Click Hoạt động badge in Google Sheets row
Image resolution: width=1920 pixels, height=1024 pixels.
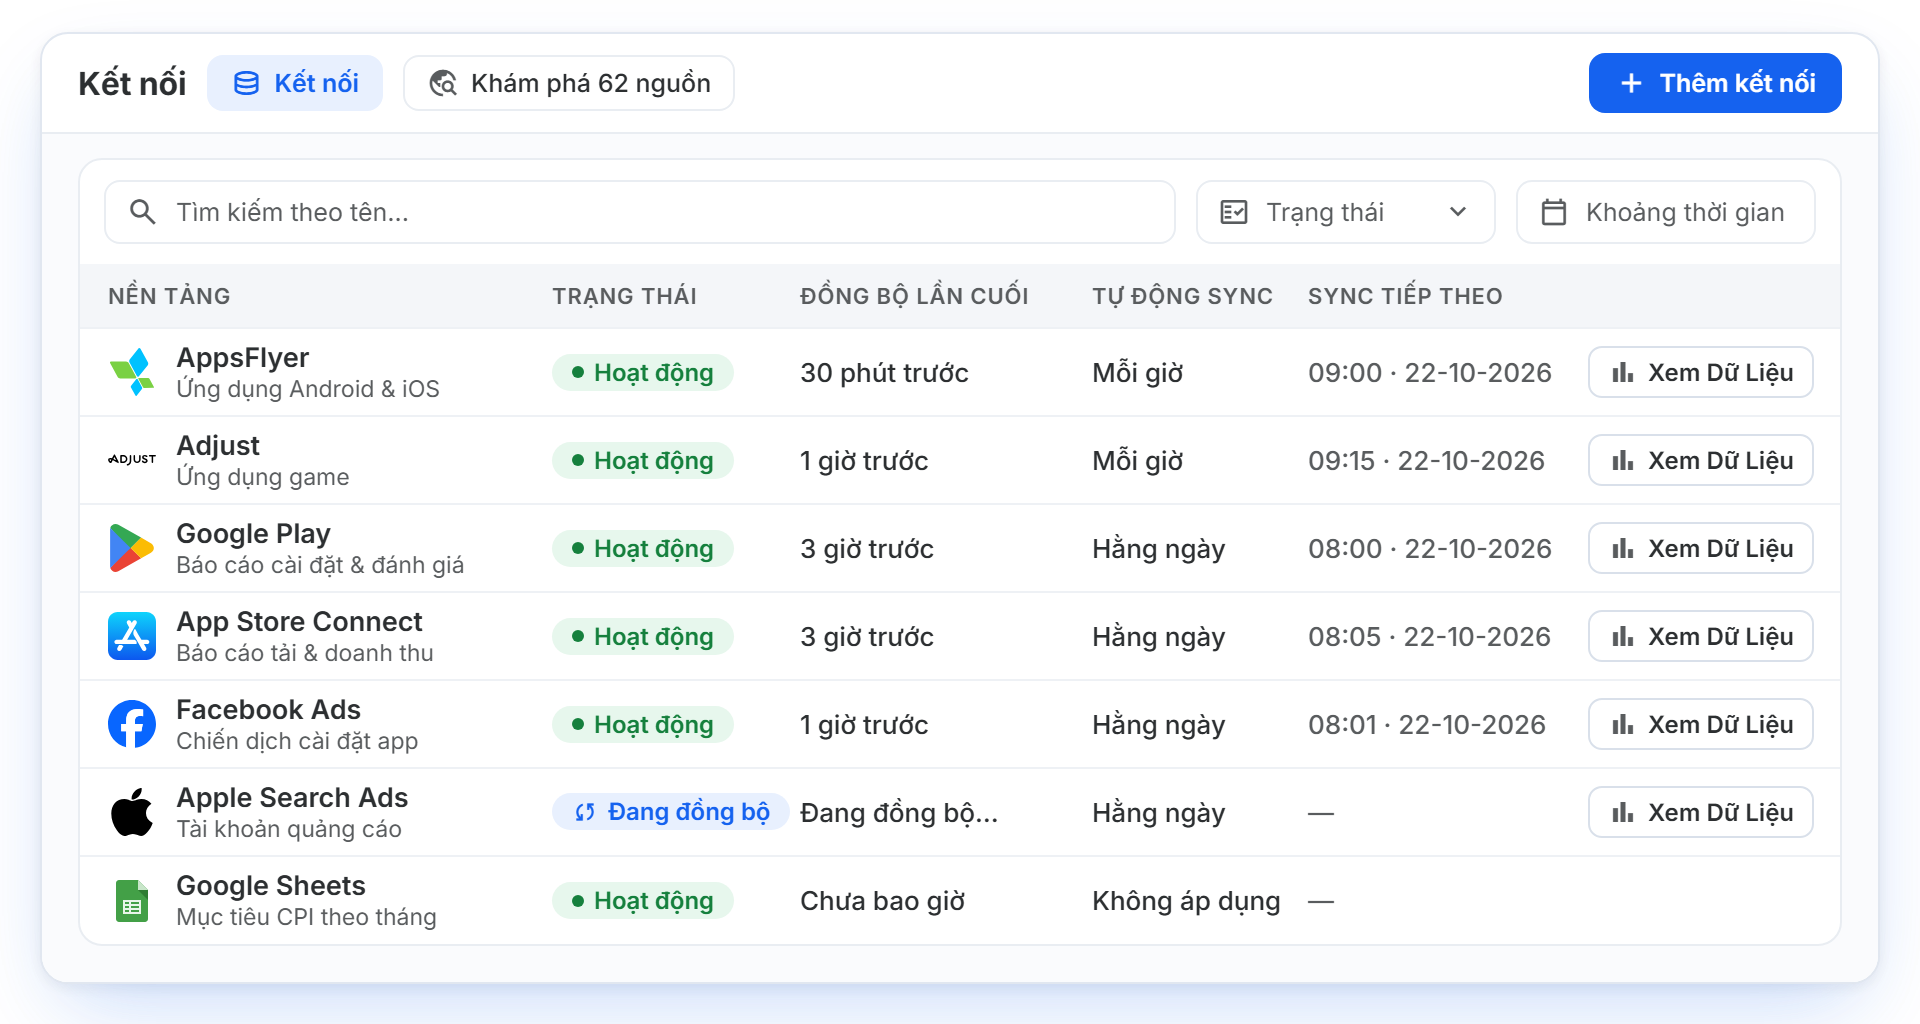click(643, 900)
